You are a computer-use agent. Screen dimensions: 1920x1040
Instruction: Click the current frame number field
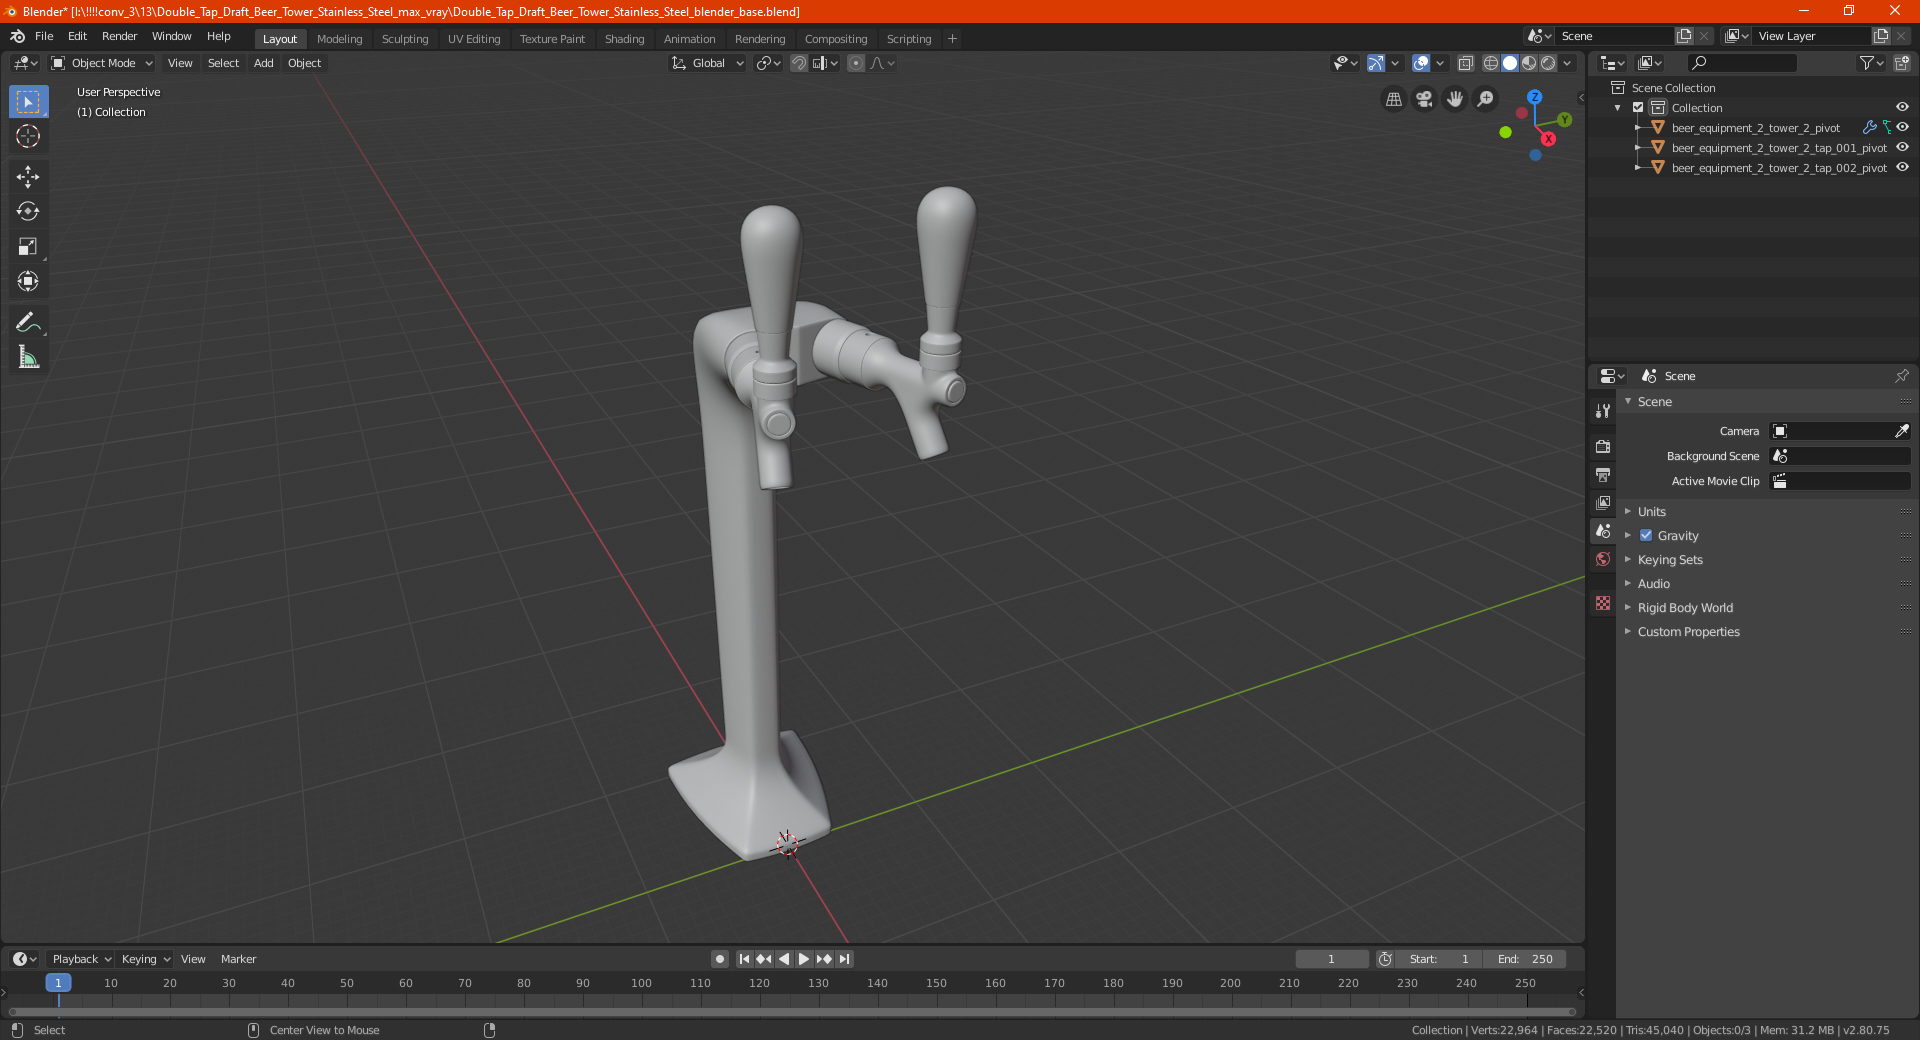pyautogui.click(x=1331, y=959)
